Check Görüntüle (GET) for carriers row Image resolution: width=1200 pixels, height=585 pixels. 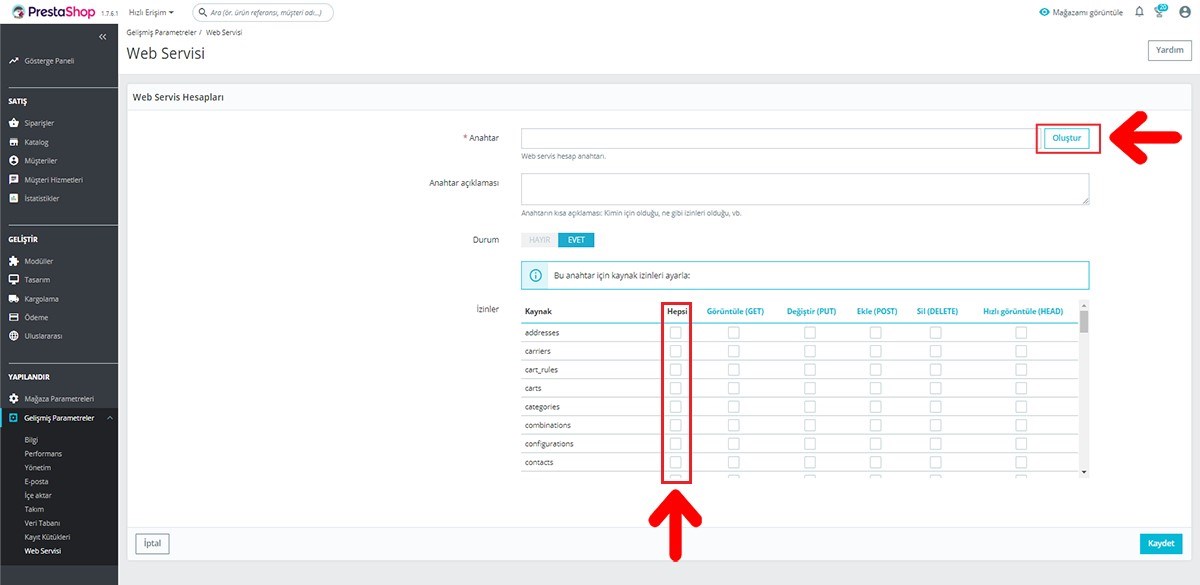point(734,351)
